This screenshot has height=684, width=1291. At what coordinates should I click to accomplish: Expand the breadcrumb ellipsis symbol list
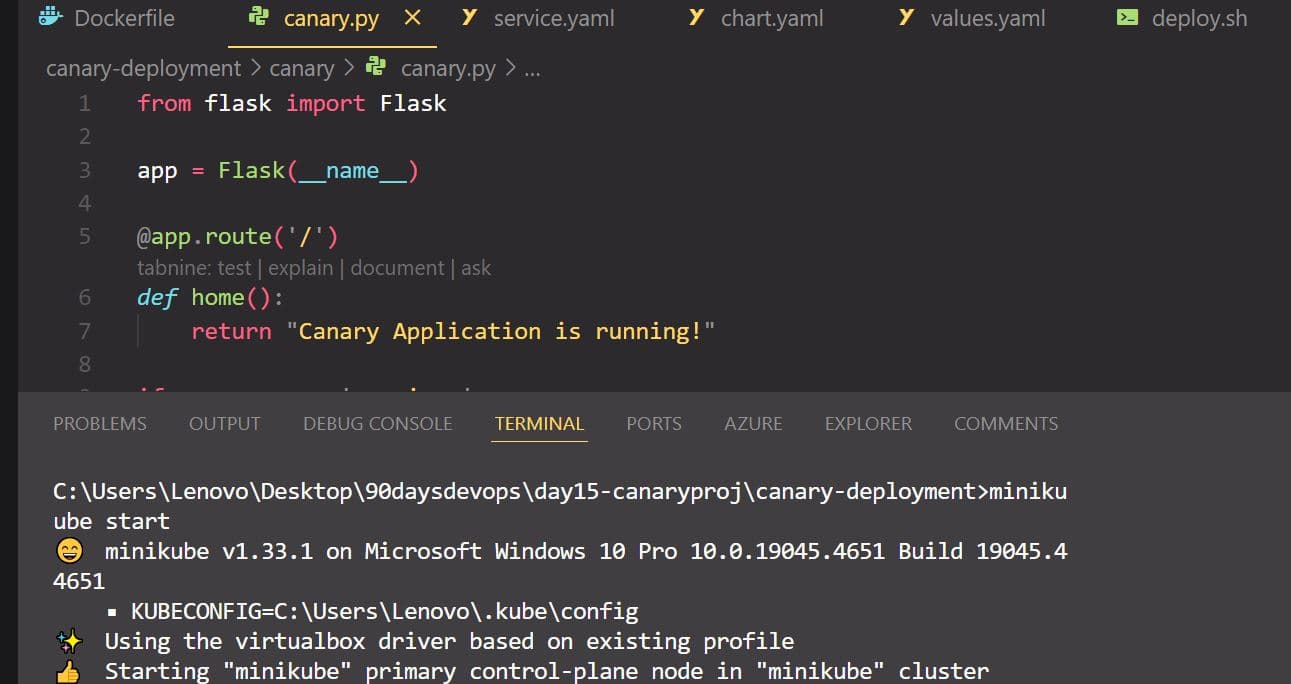(532, 68)
